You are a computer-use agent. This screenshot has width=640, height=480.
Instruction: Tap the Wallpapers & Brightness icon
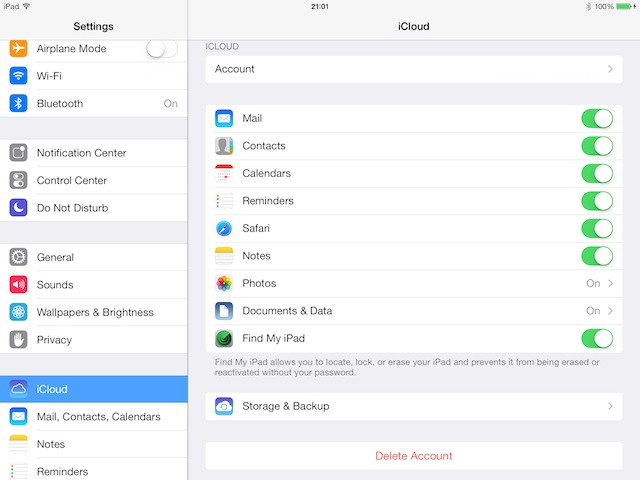(18, 312)
